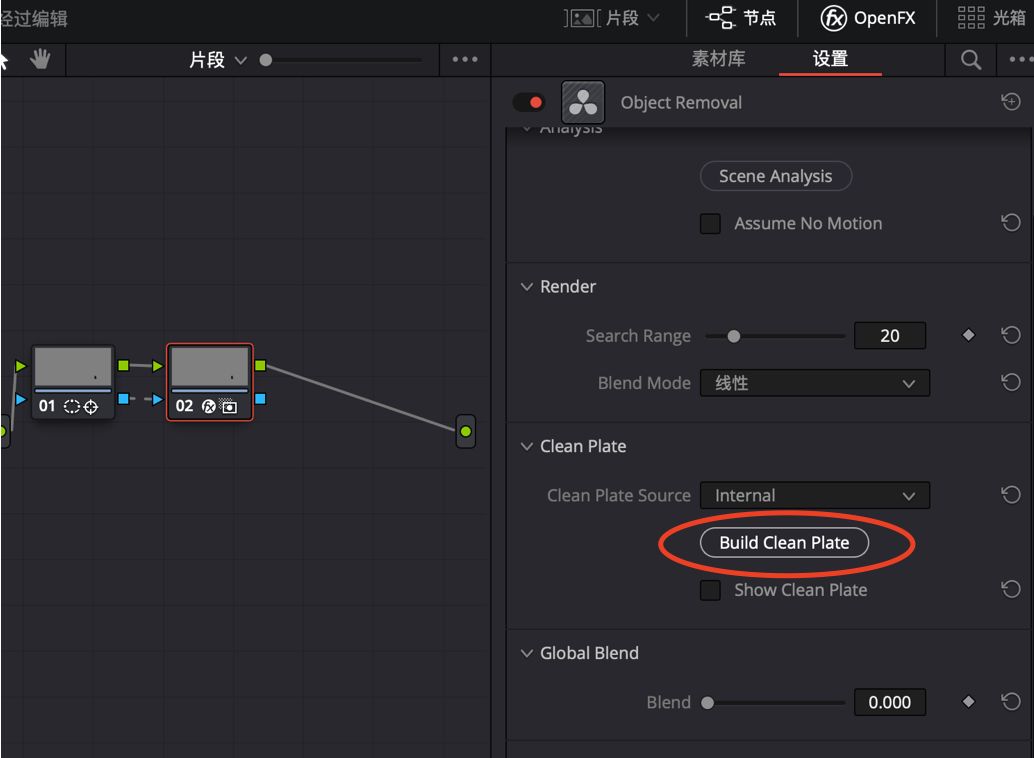The image size is (1034, 758).
Task: Reset the Blend Mode setting
Action: (1010, 383)
